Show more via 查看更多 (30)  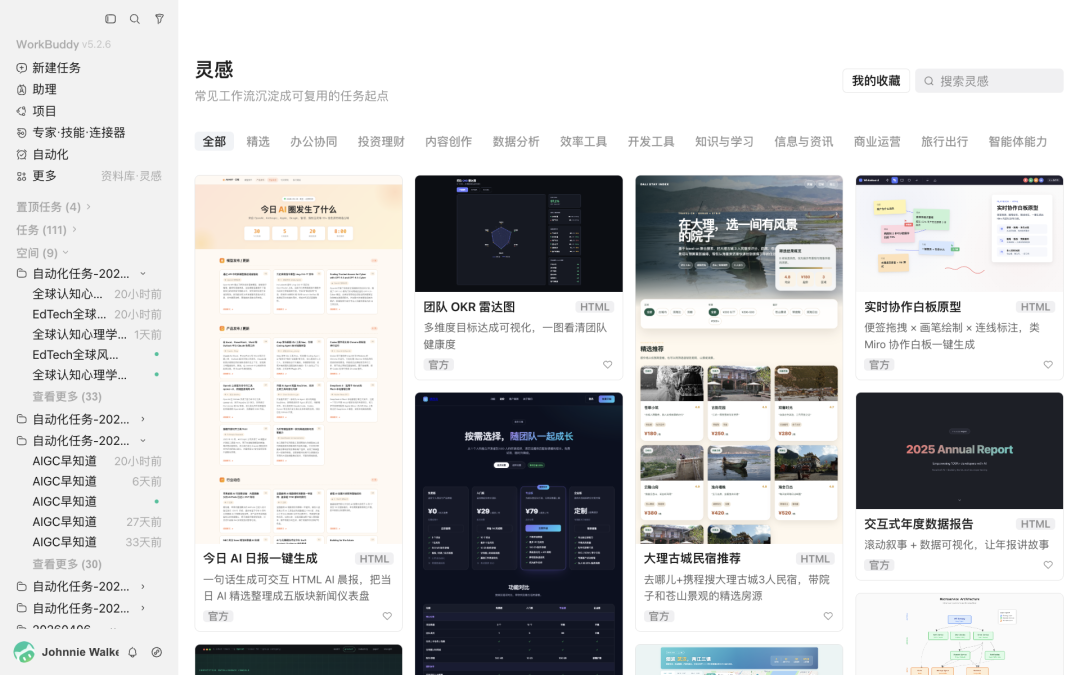tap(67, 564)
